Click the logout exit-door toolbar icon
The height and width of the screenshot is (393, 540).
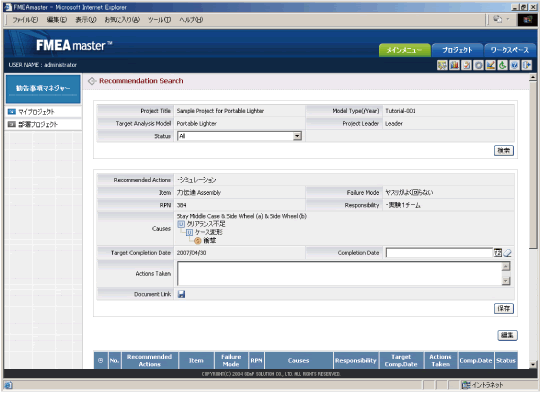pos(527,65)
